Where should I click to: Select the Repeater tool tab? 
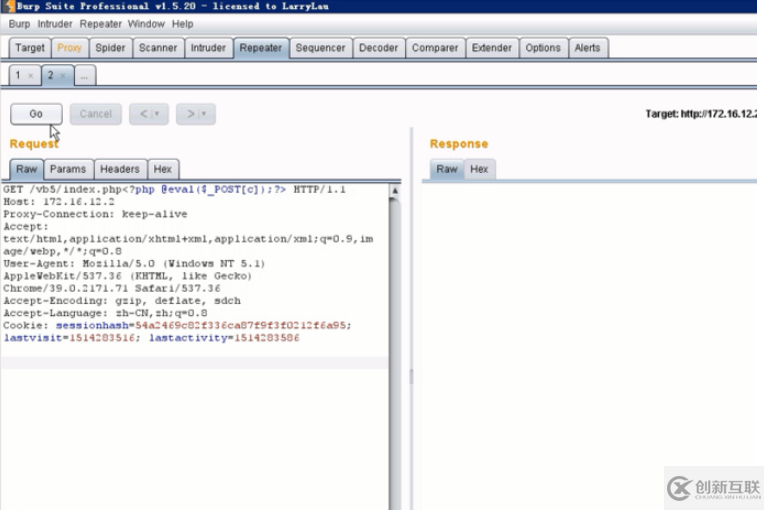261,48
